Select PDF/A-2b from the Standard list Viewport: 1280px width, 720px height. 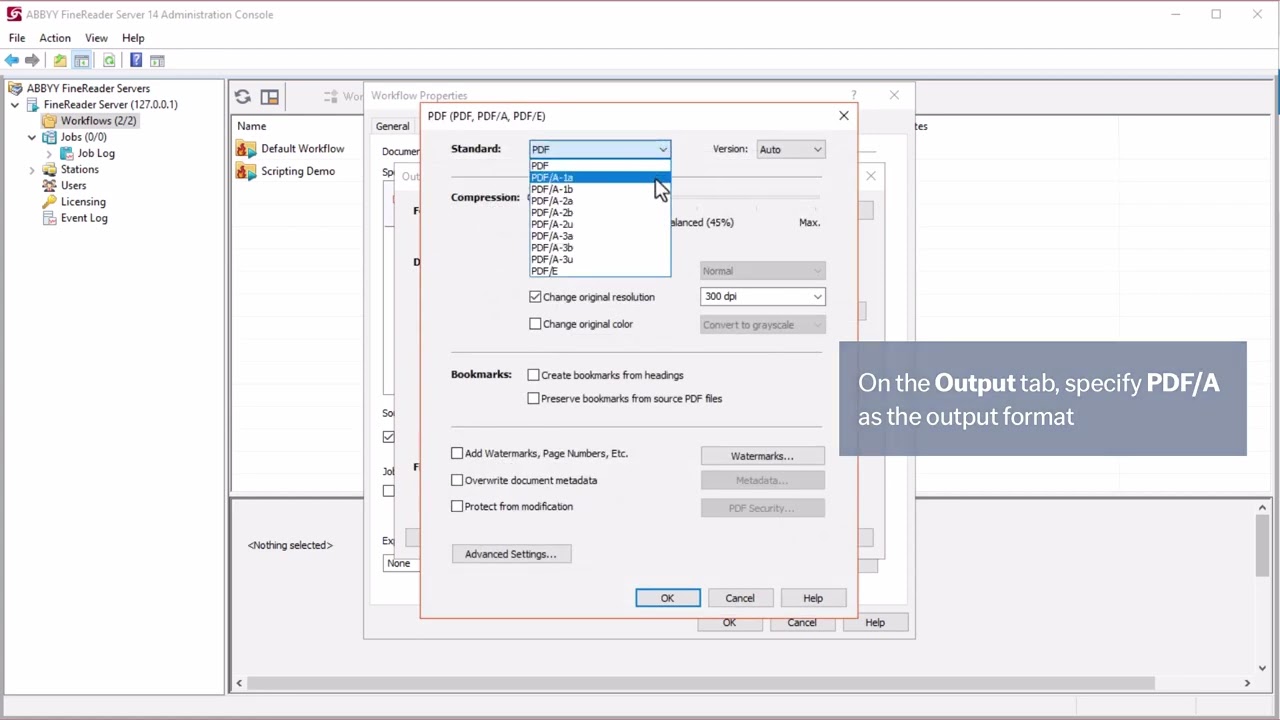(599, 212)
